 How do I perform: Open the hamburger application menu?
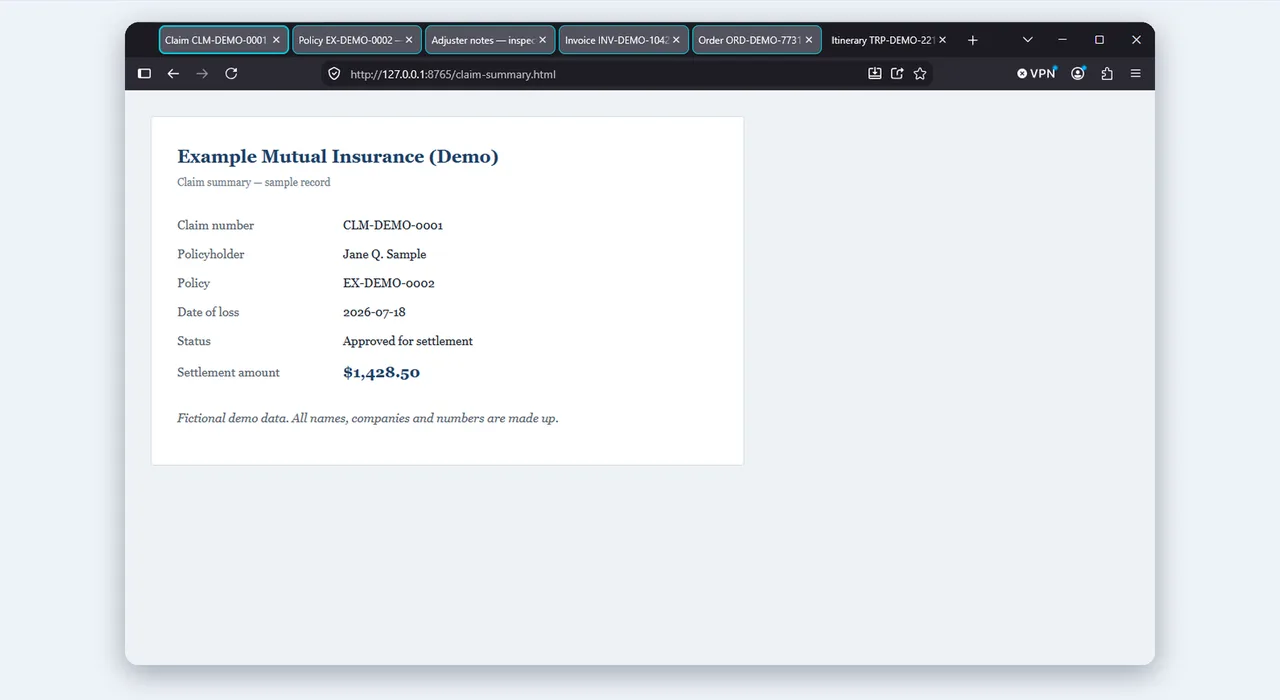(x=1136, y=73)
